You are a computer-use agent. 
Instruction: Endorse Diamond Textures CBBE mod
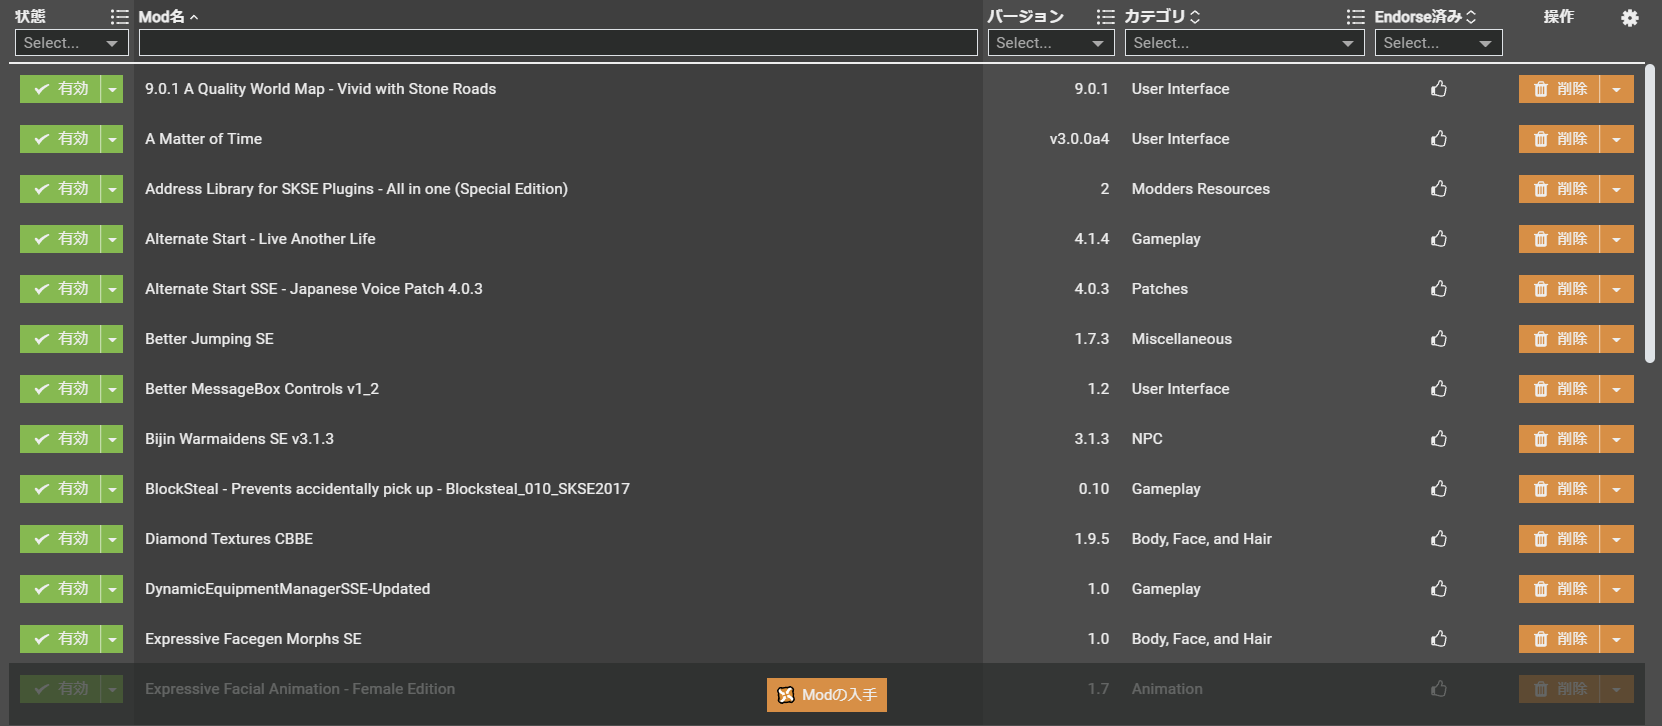click(1439, 539)
